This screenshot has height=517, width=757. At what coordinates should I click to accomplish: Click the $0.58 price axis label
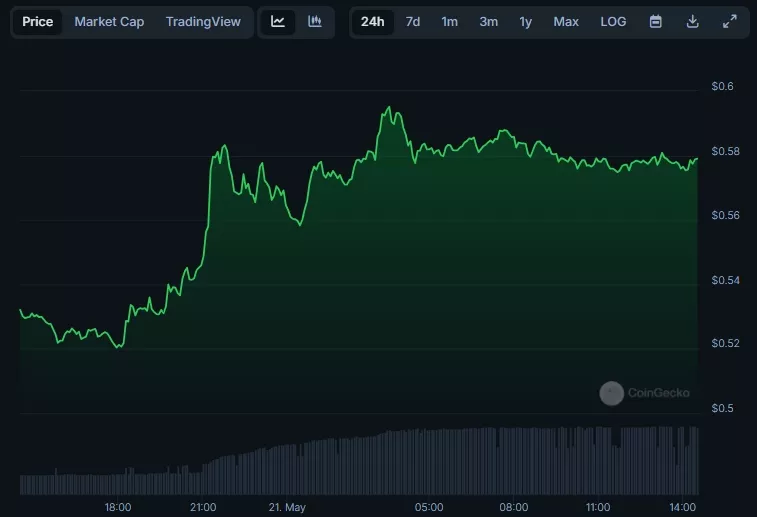(725, 152)
